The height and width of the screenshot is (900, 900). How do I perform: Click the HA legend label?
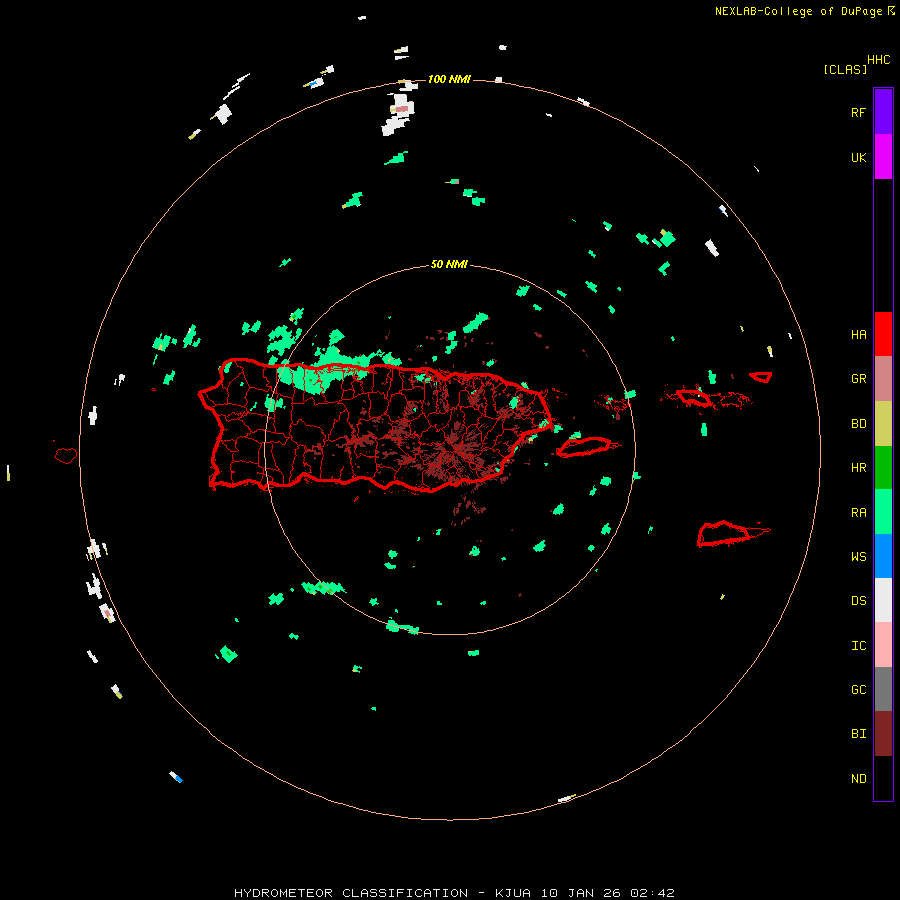coord(858,334)
